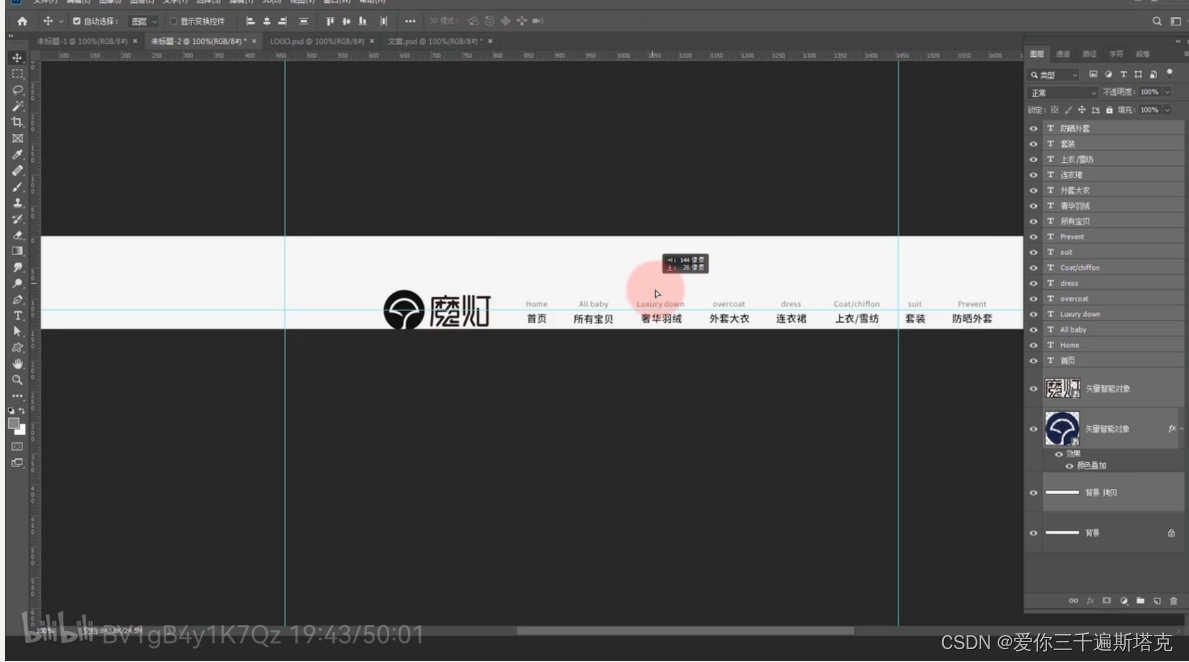
Task: Collapse effects on the logo smart object
Action: point(1181,429)
